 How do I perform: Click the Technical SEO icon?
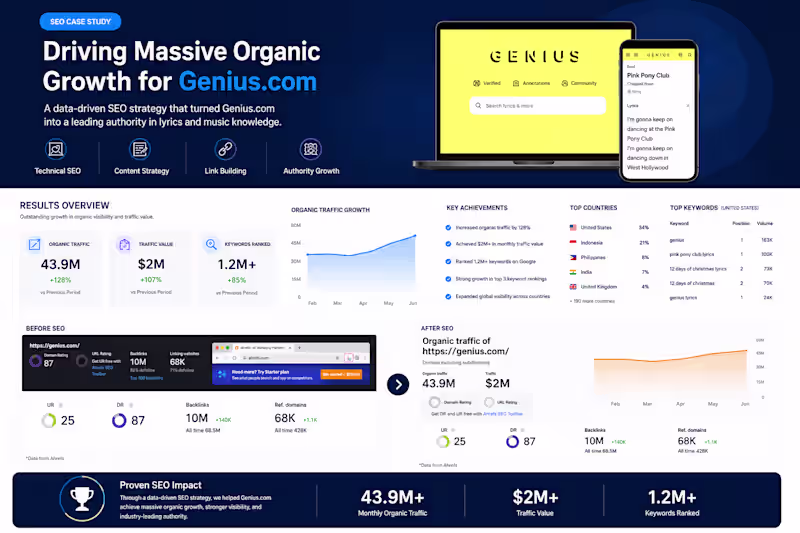click(x=56, y=149)
